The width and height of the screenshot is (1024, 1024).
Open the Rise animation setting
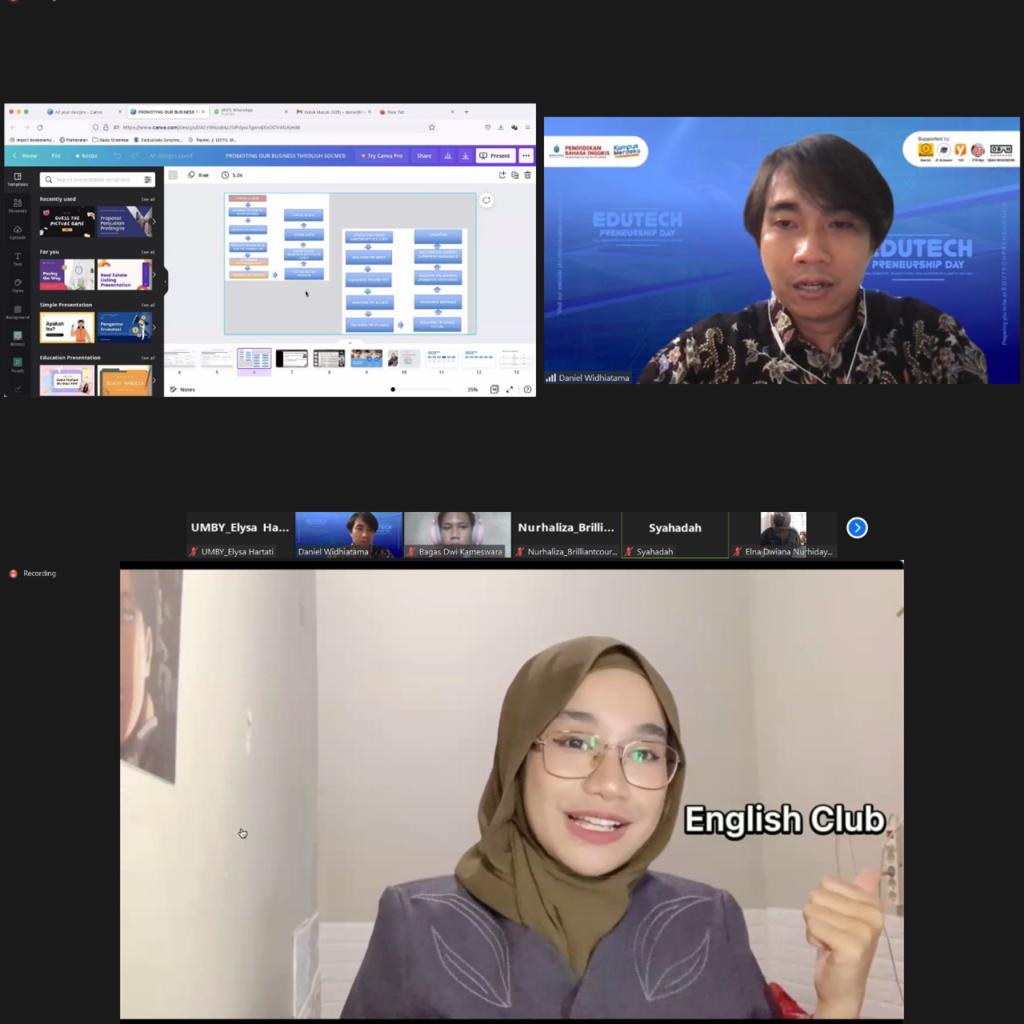[198, 175]
